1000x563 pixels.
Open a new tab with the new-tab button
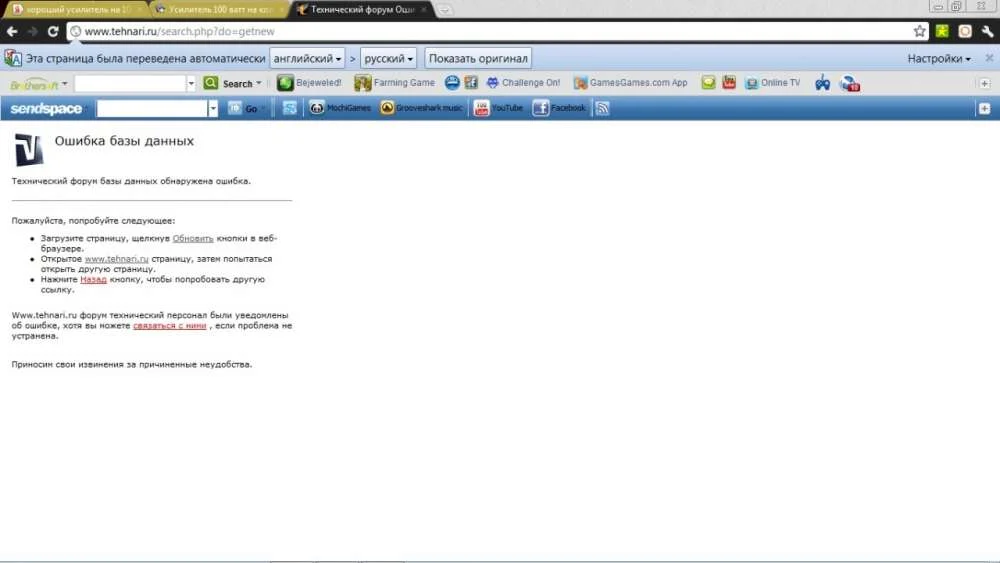tap(445, 10)
